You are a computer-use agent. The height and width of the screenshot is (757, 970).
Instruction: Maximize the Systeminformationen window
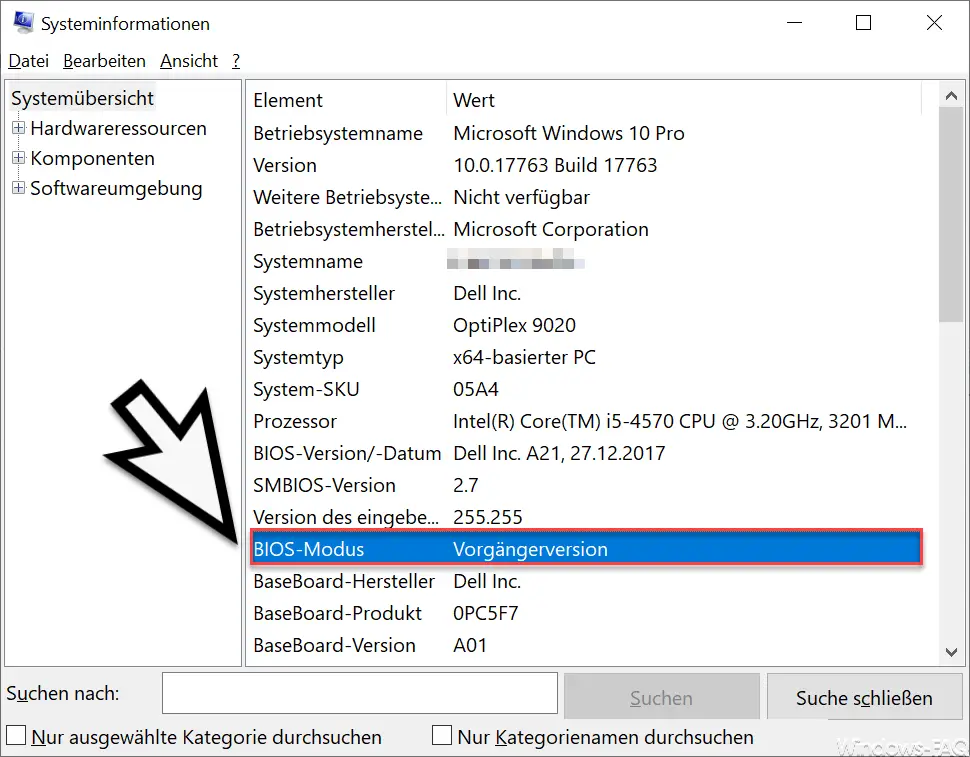coord(864,23)
